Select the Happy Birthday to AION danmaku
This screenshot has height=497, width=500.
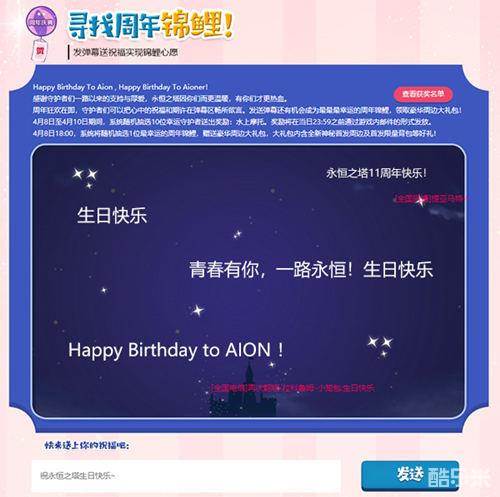(x=176, y=350)
